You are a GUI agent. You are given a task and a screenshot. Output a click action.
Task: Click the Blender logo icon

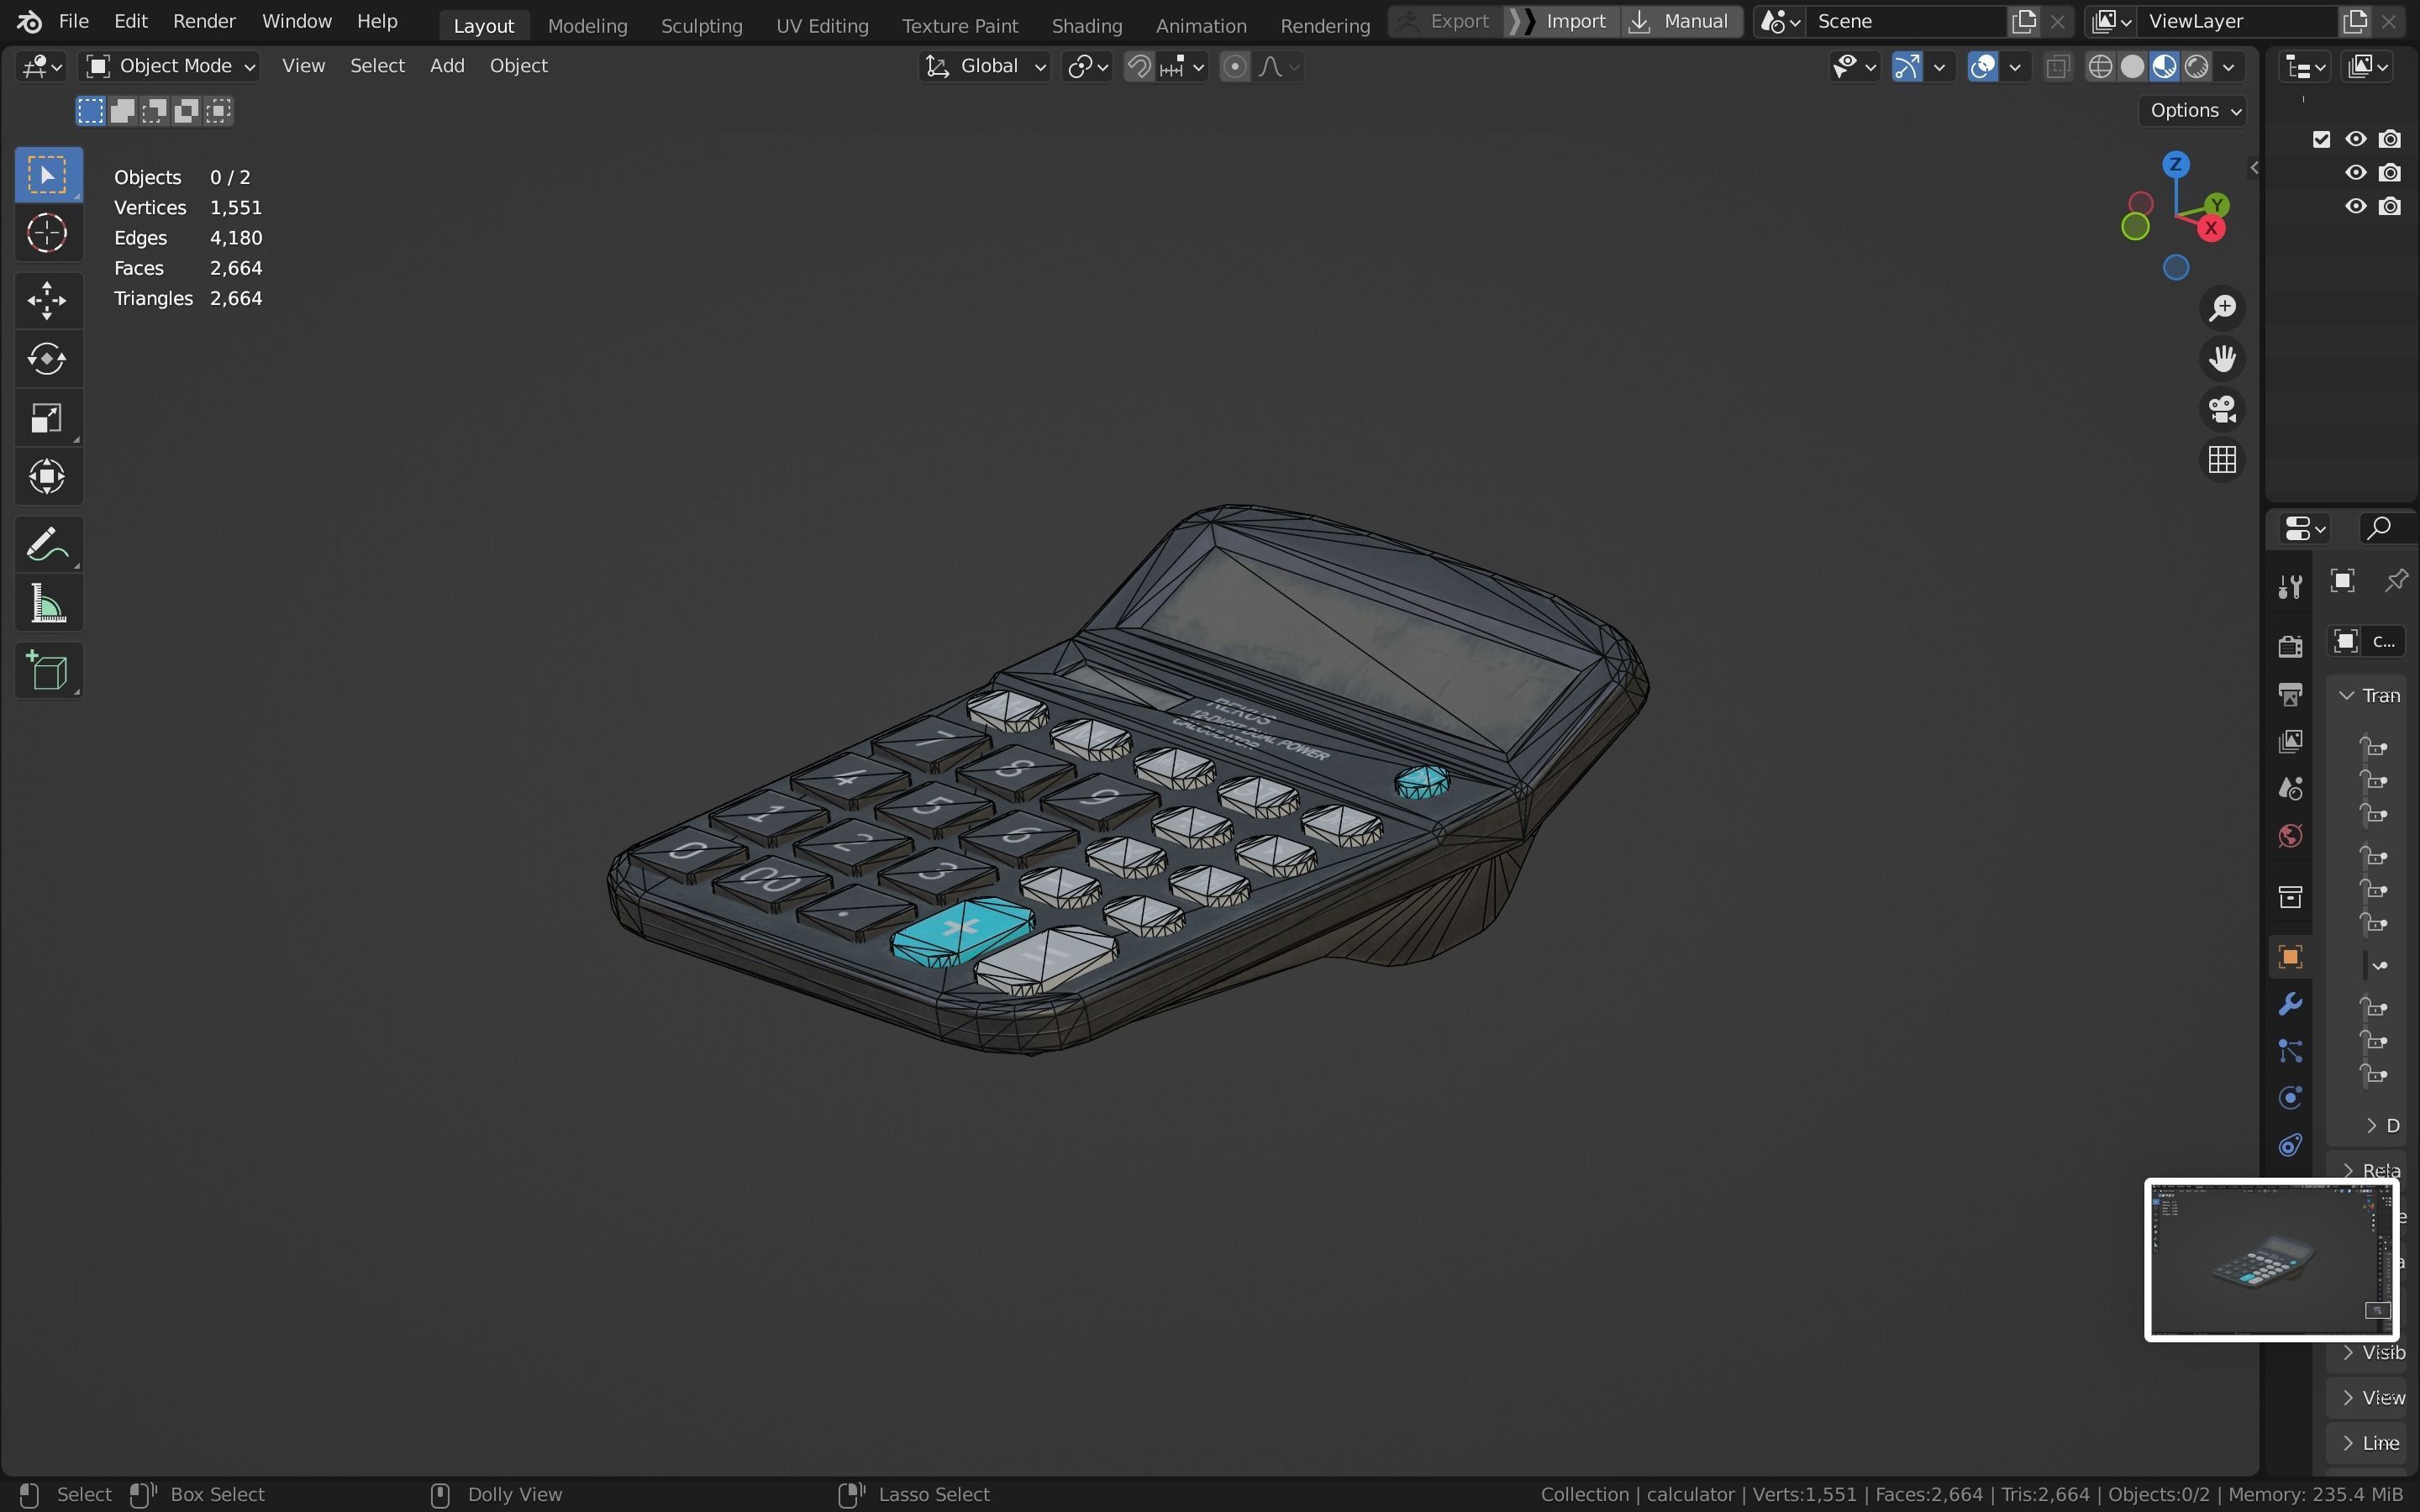pos(29,21)
